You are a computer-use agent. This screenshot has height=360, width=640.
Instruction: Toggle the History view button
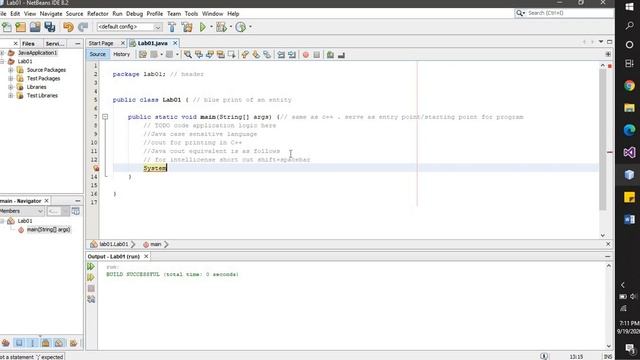point(121,54)
